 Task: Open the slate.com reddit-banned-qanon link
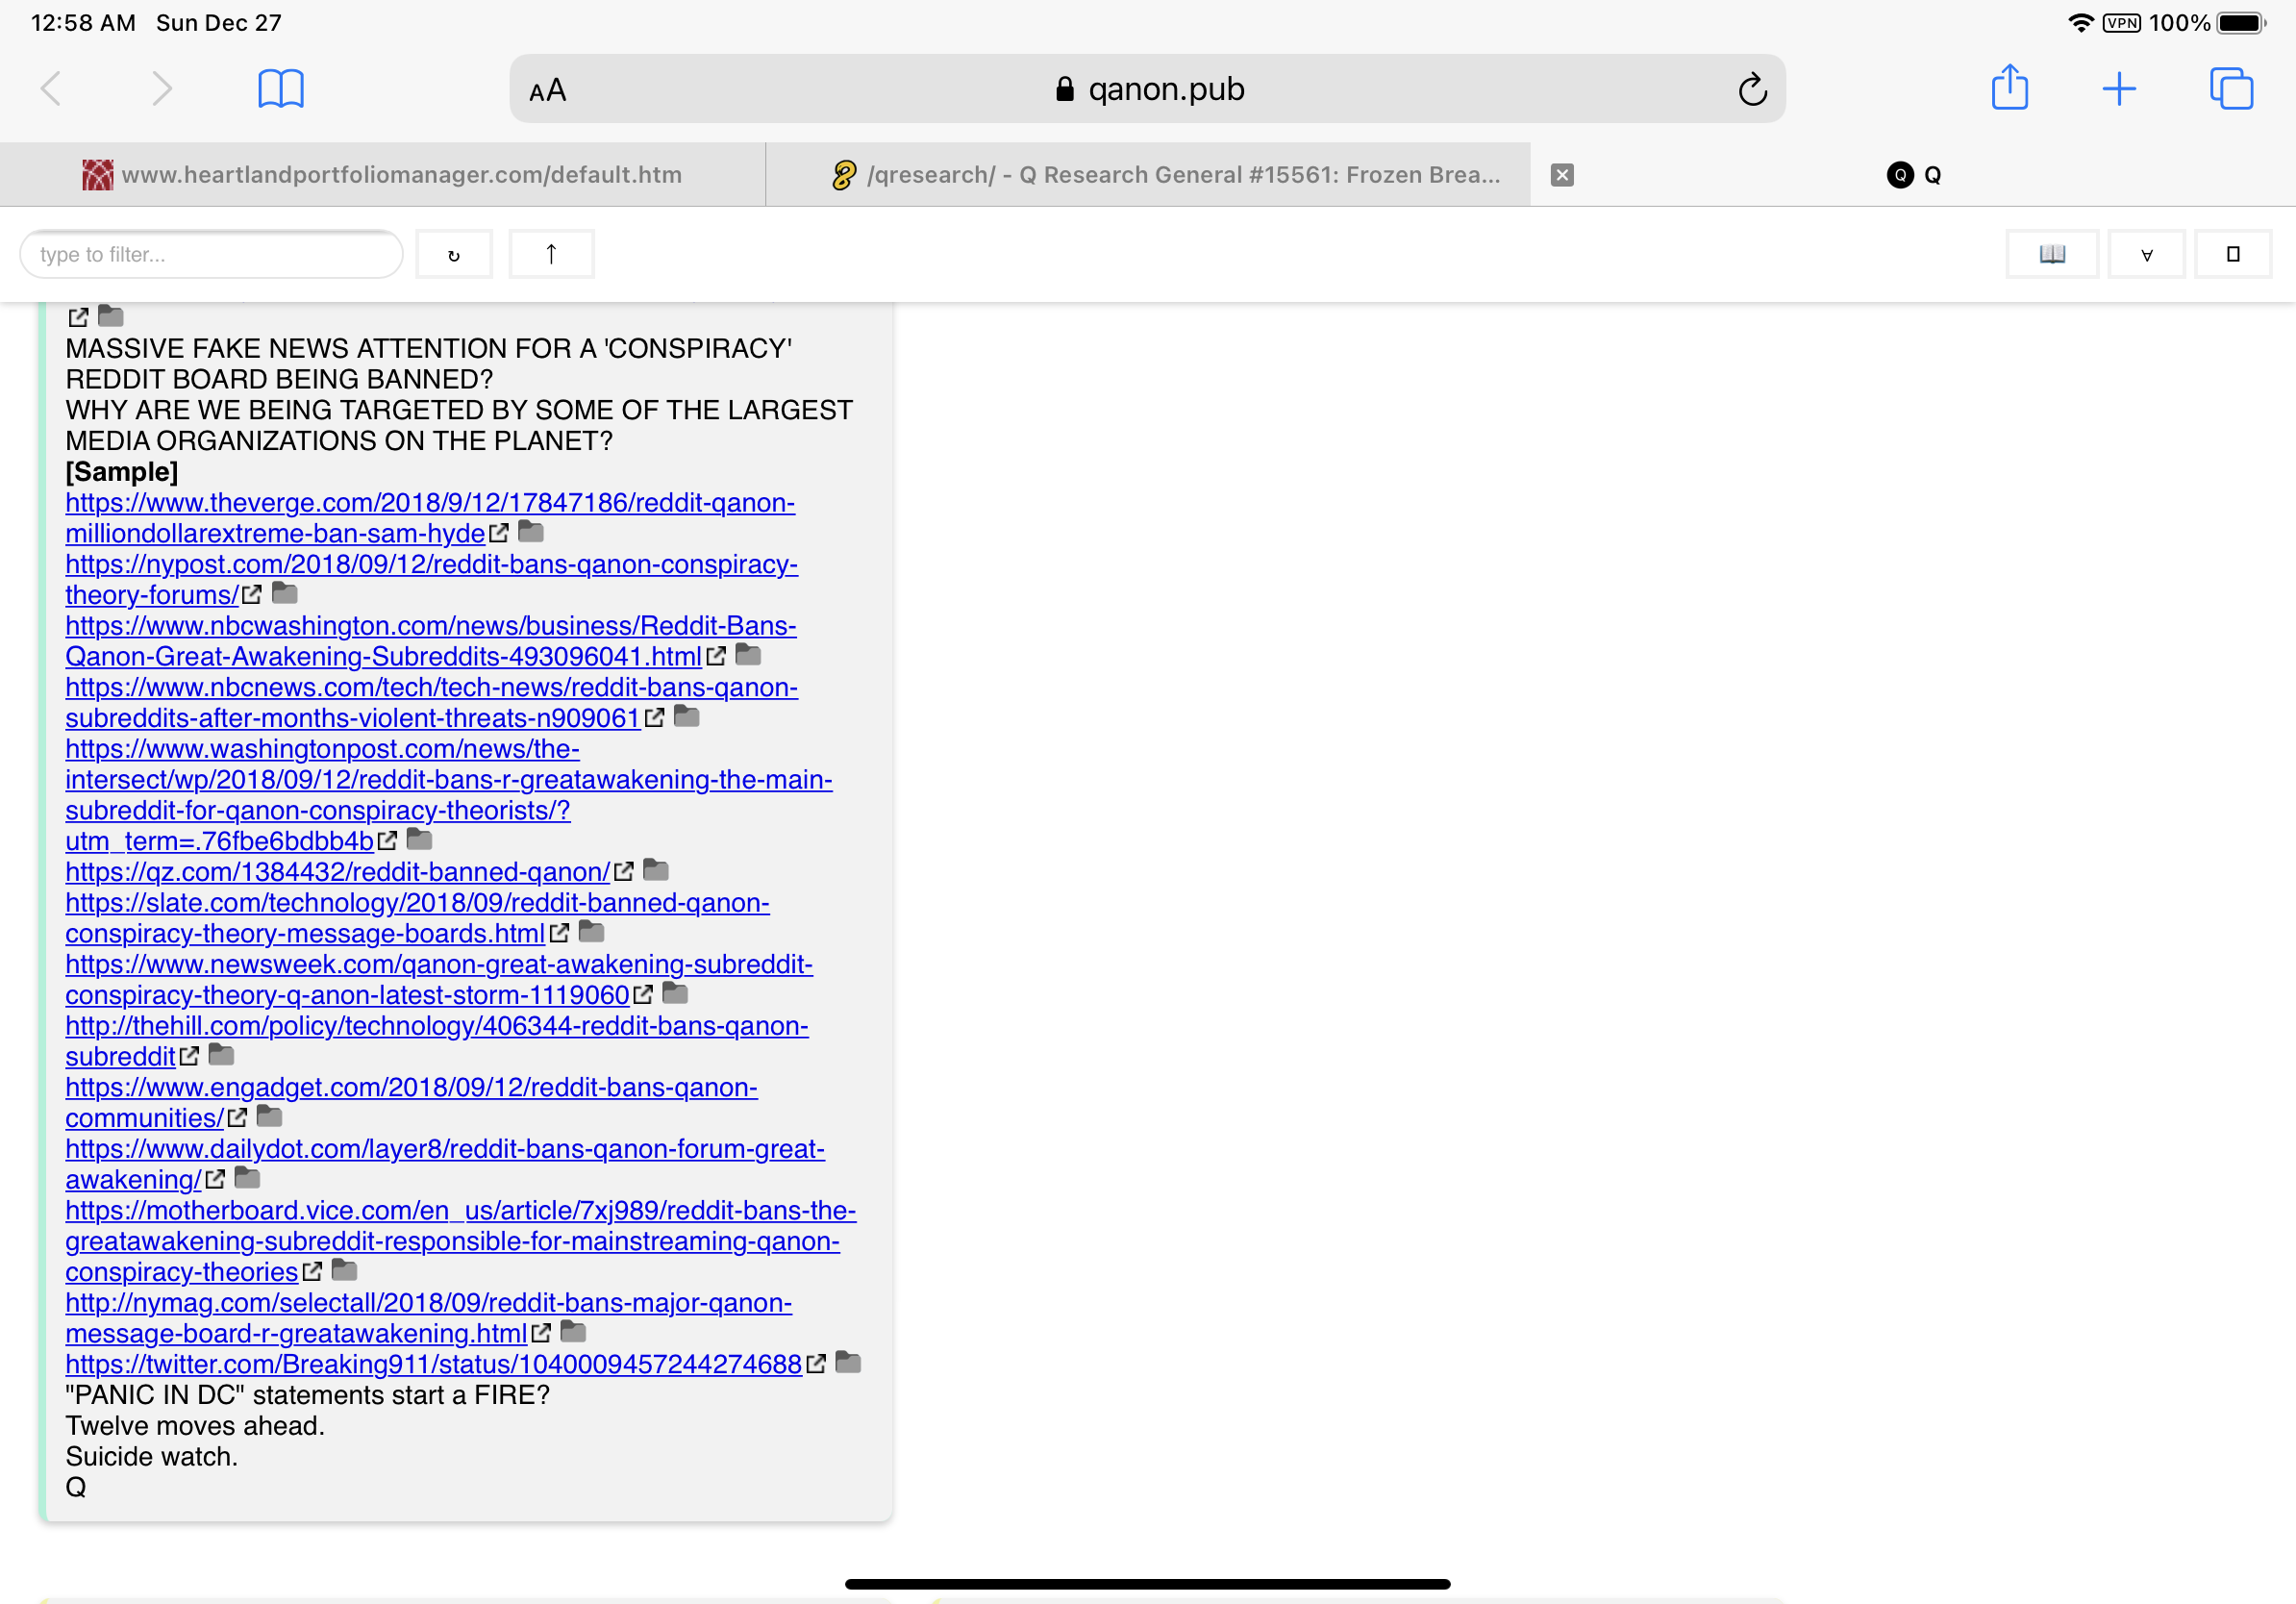[x=417, y=918]
